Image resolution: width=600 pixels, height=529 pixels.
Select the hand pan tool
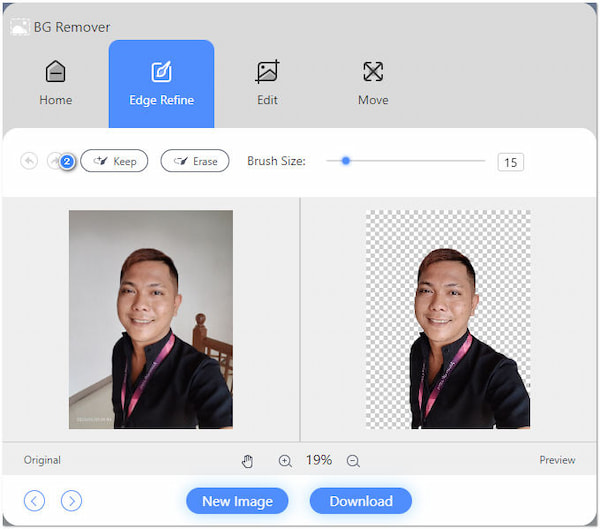click(x=248, y=460)
